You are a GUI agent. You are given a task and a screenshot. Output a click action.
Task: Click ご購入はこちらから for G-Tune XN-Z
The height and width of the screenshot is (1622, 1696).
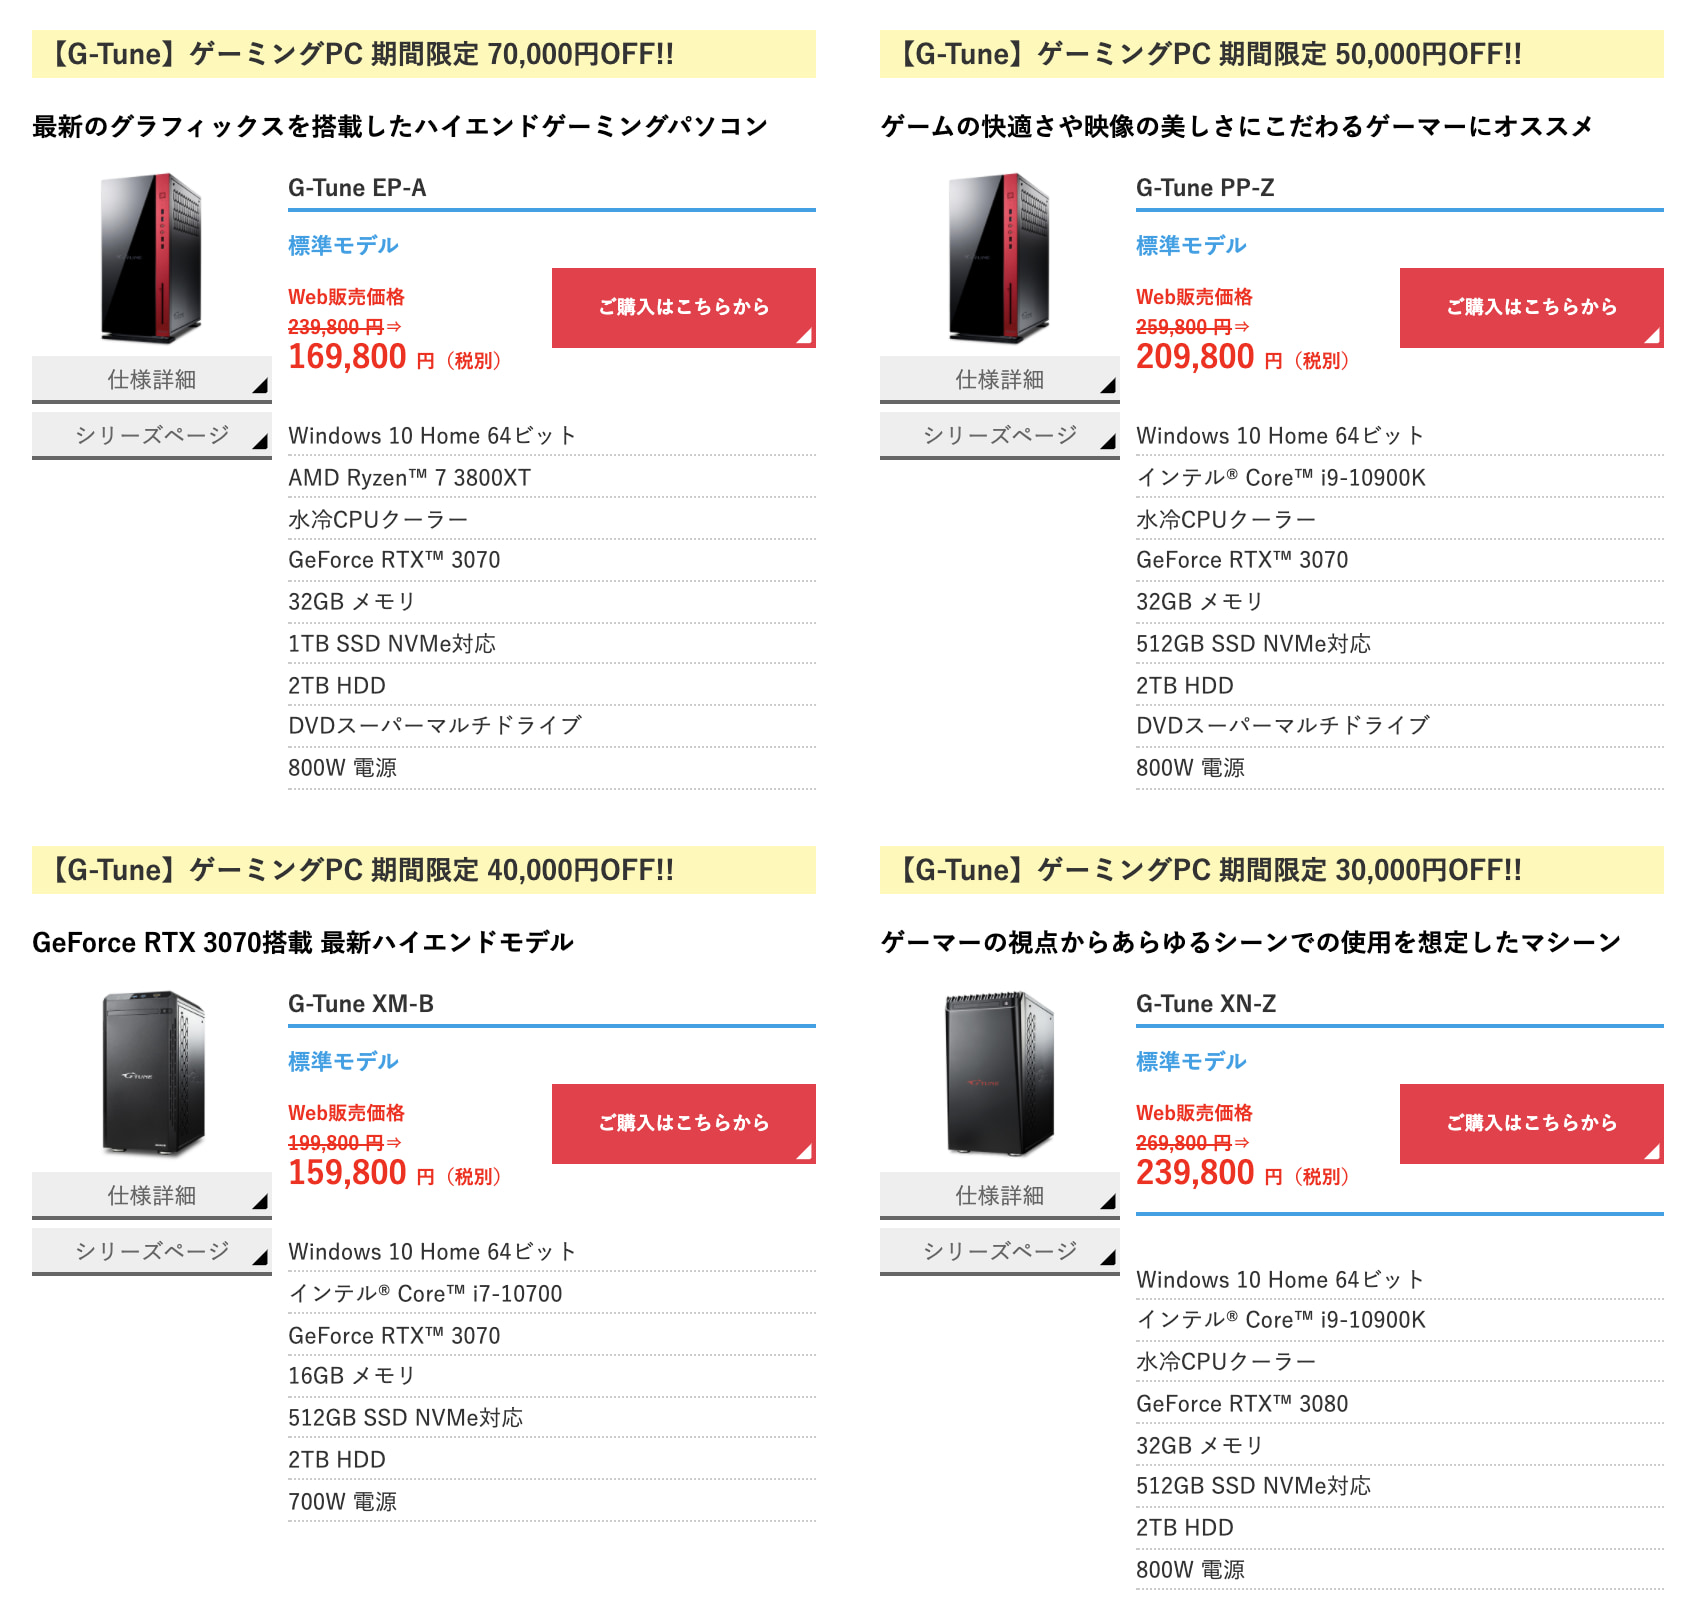click(x=1532, y=1124)
